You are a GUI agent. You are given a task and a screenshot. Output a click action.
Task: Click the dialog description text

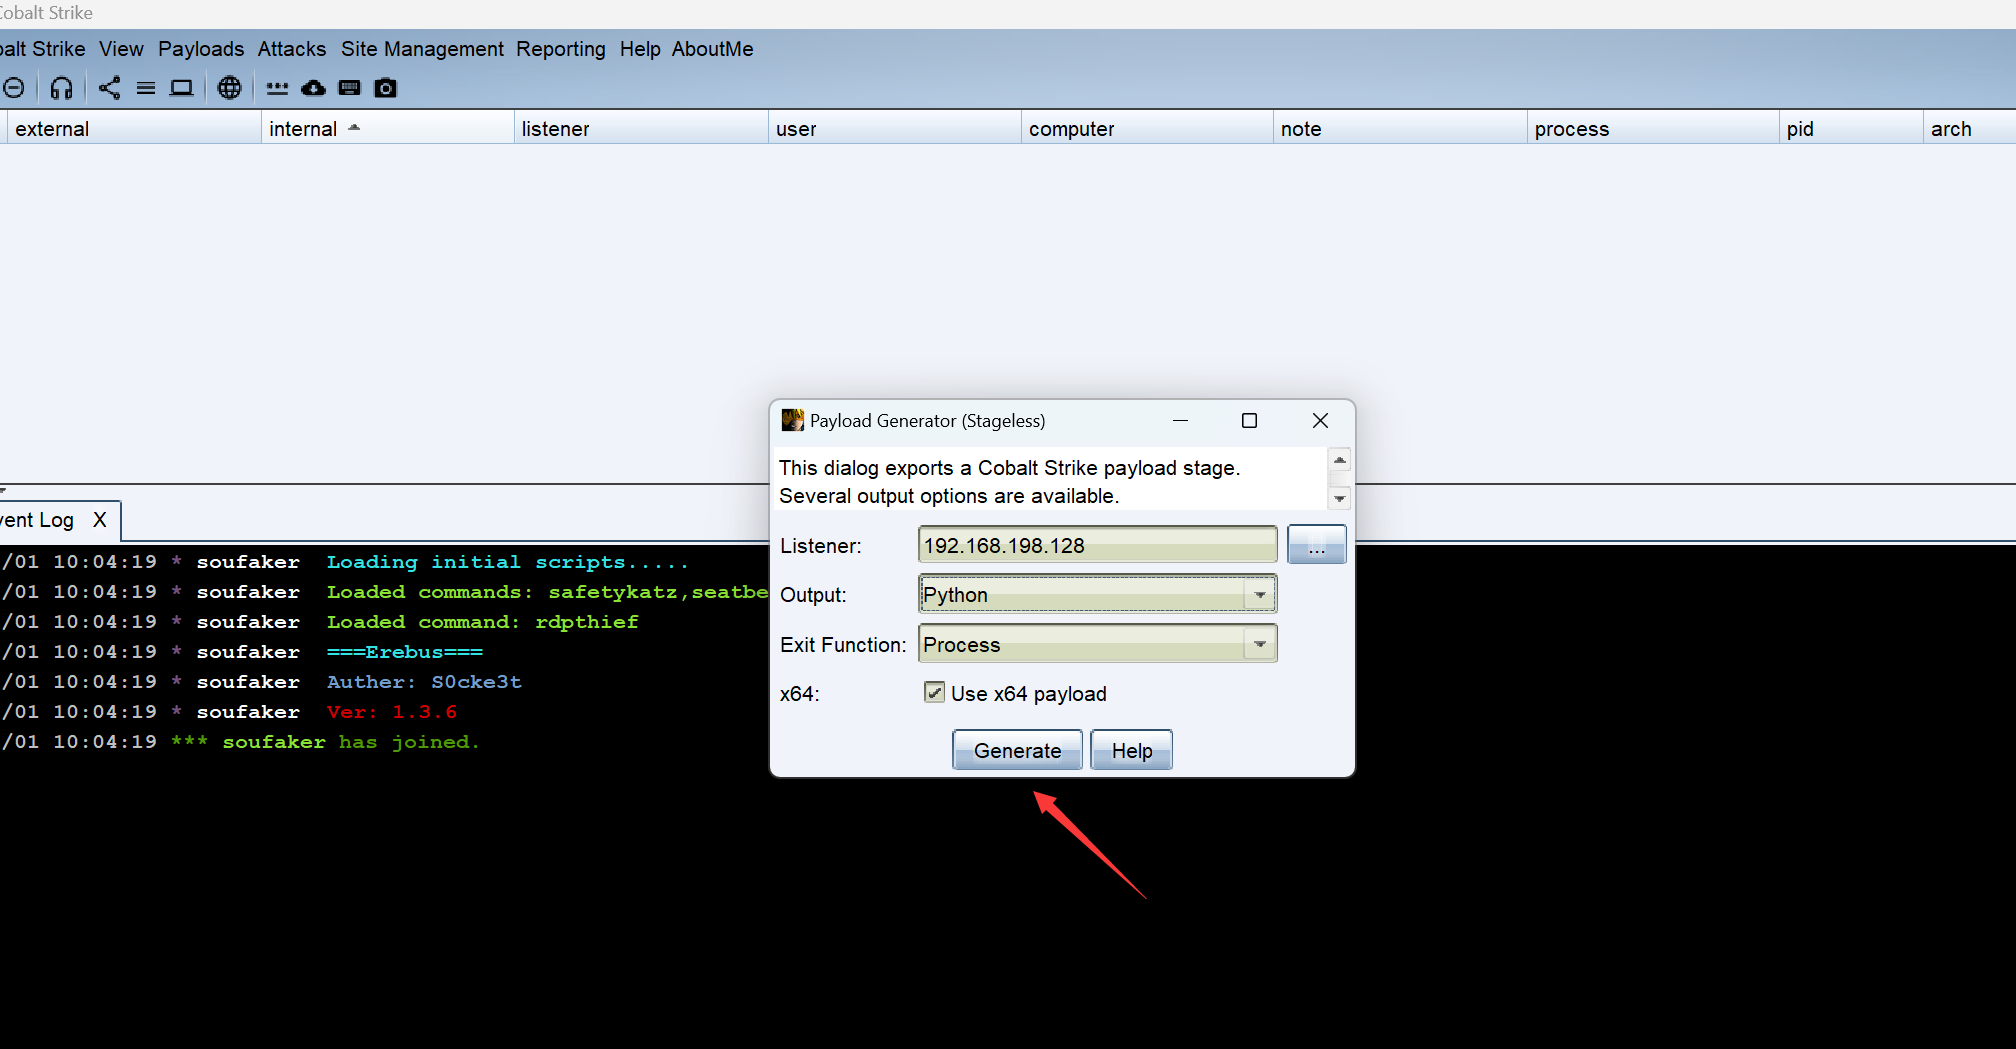(1009, 481)
